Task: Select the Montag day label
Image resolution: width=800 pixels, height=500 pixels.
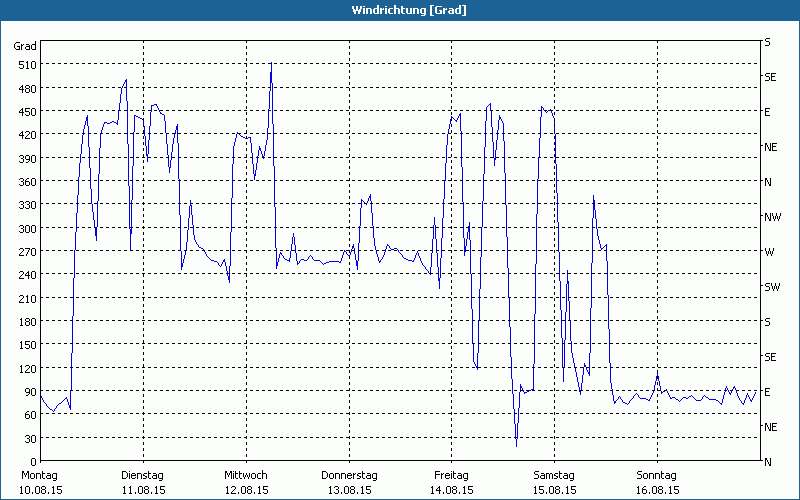Action: pyautogui.click(x=40, y=475)
